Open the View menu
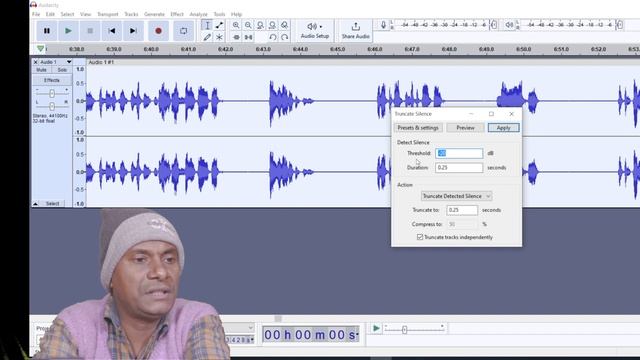 [85, 14]
